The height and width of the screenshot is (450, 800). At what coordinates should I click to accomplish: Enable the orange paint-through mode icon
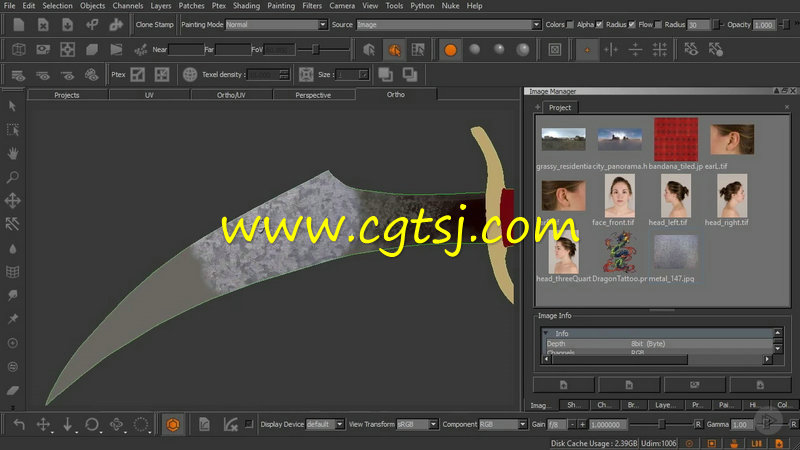(394, 49)
